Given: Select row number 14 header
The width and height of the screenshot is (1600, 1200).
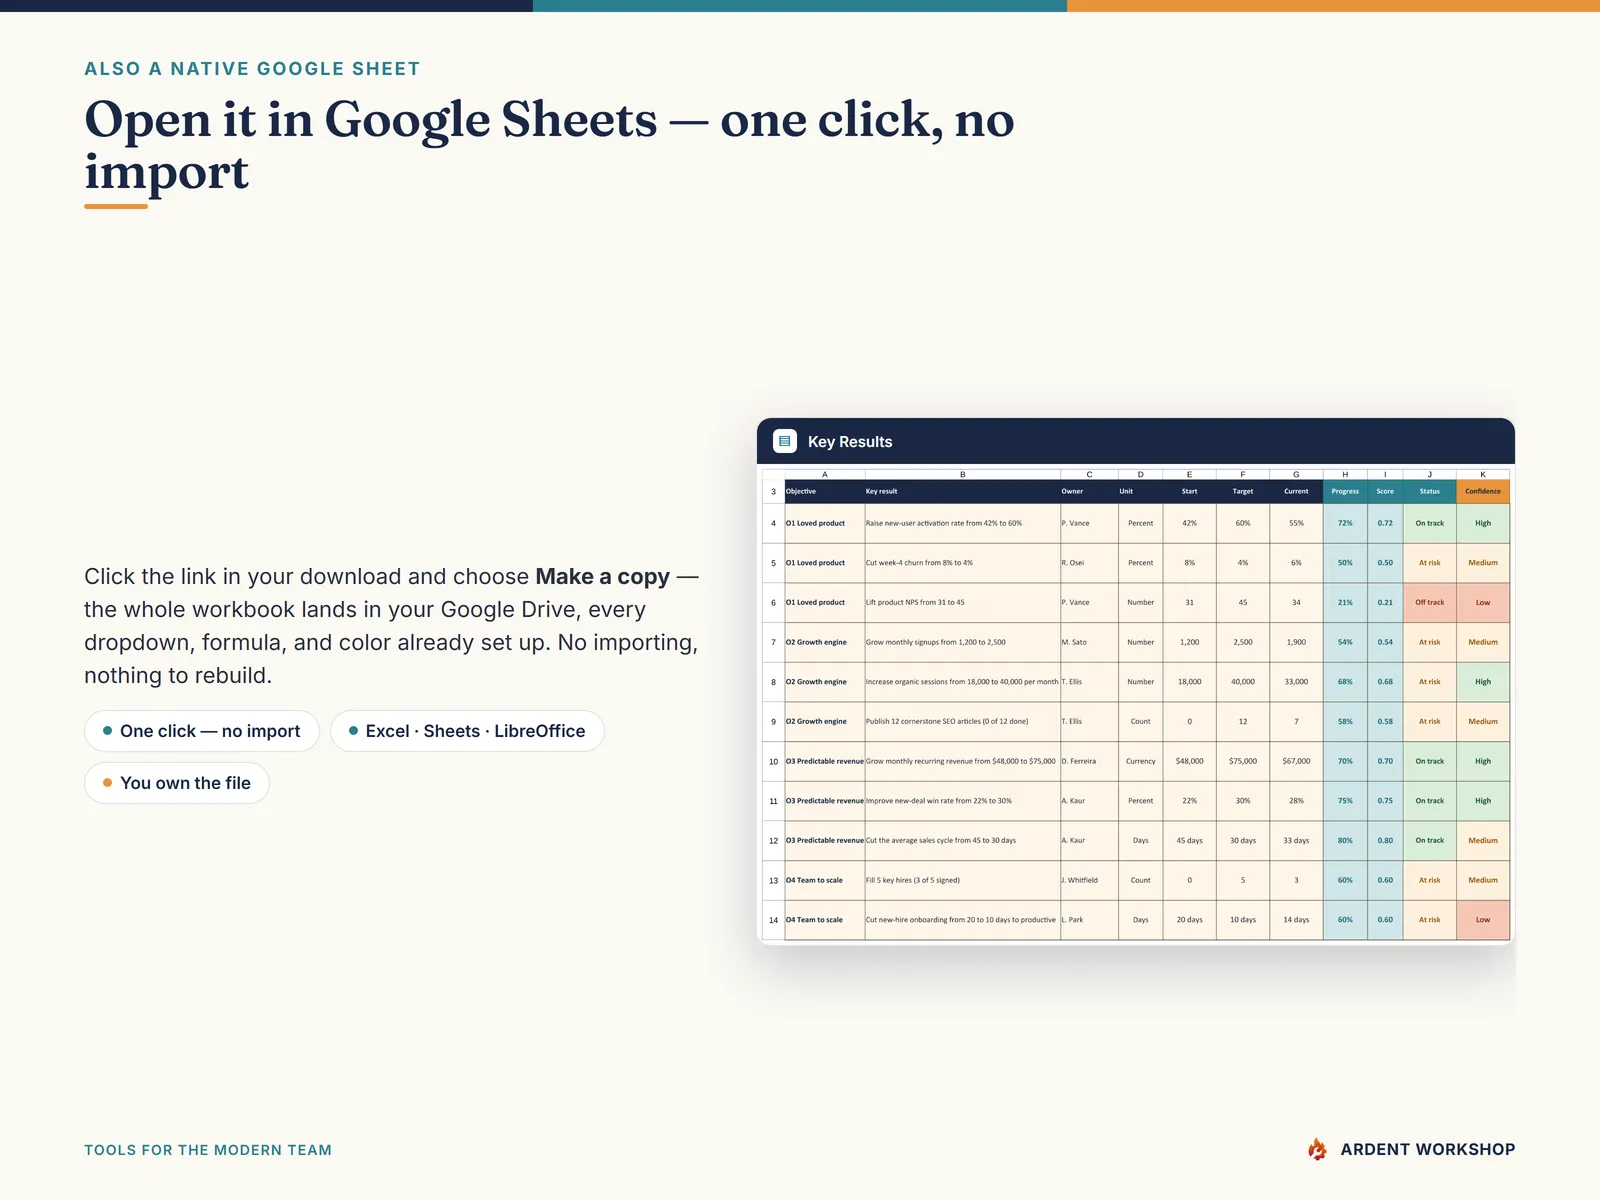Looking at the screenshot, I should pyautogui.click(x=773, y=920).
